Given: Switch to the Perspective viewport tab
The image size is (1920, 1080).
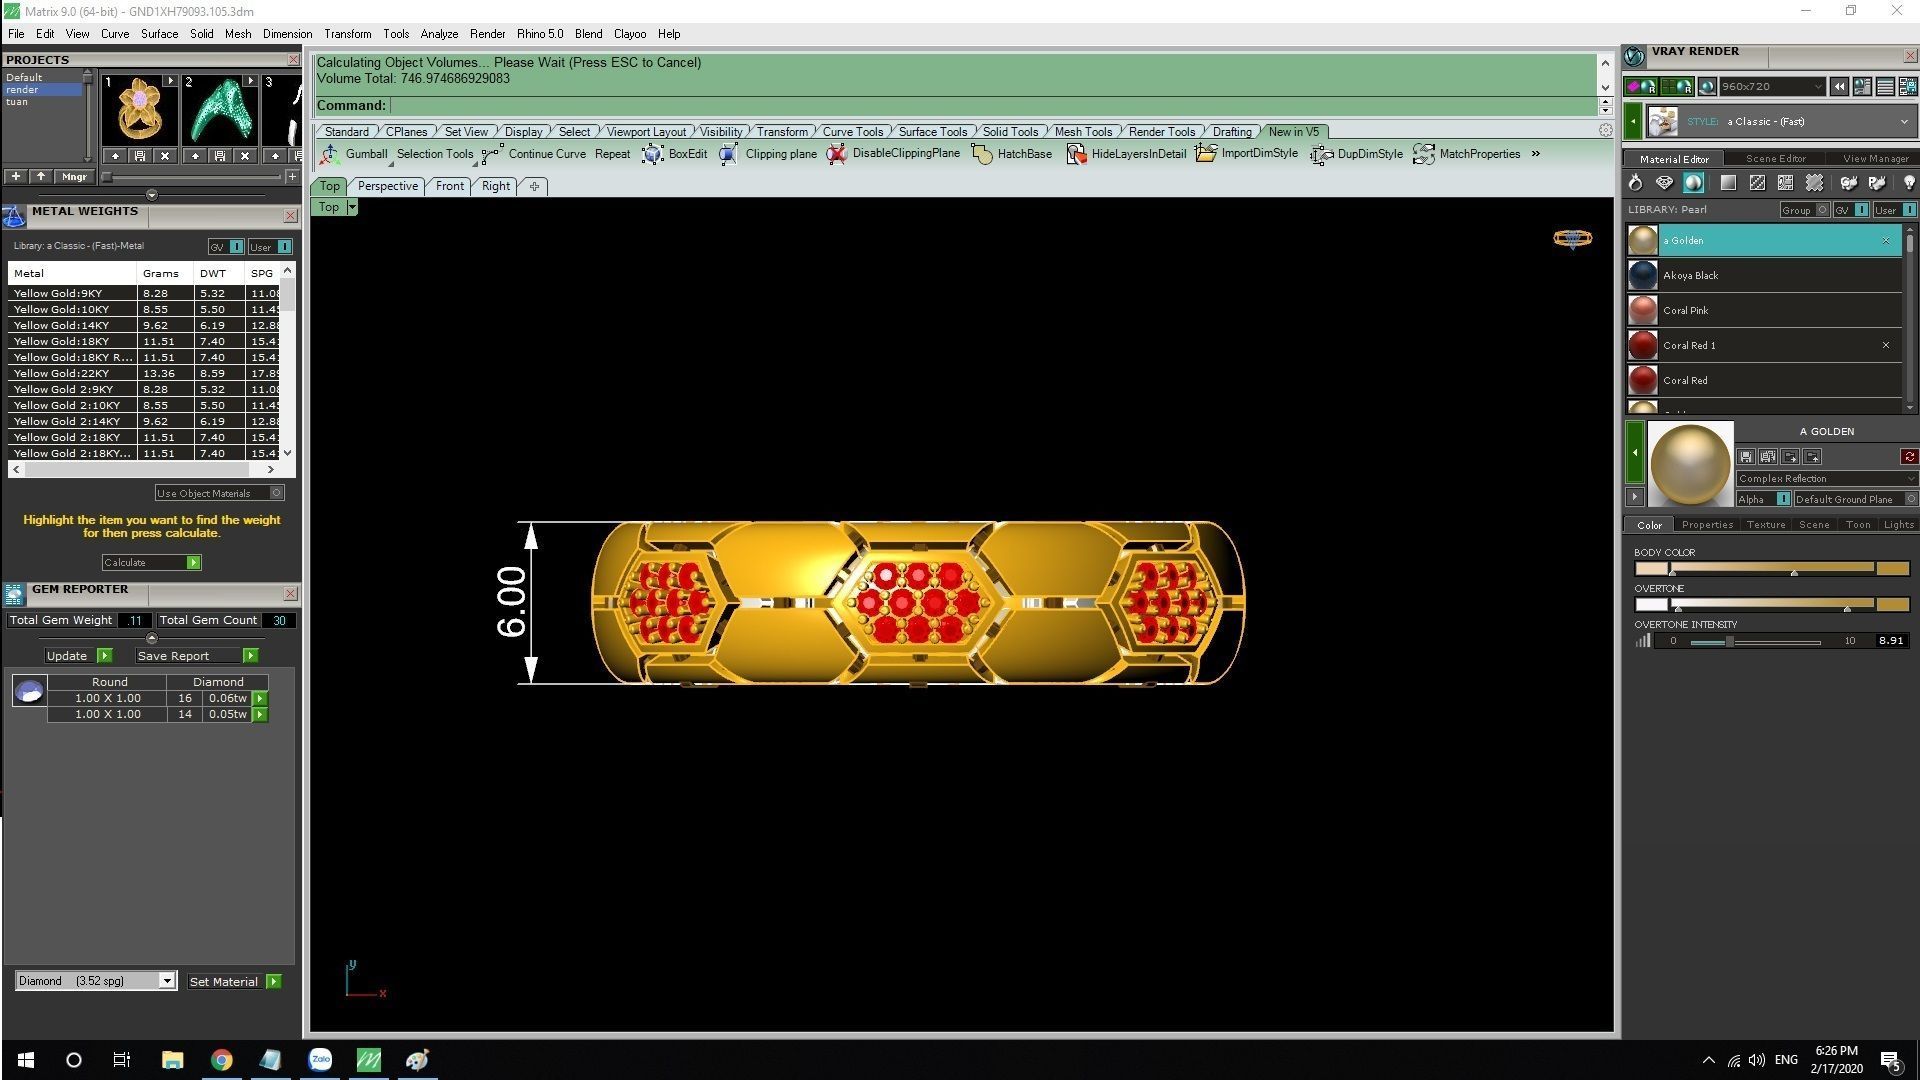Looking at the screenshot, I should click(387, 186).
